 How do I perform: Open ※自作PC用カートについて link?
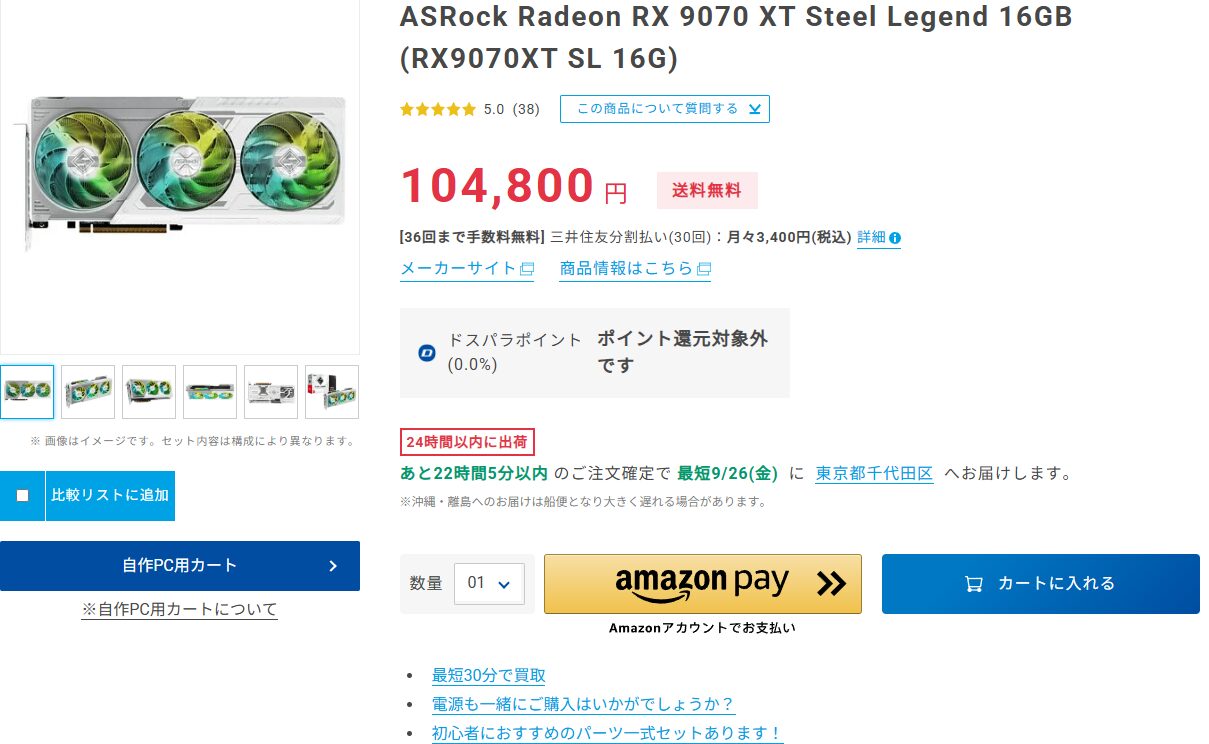[180, 609]
